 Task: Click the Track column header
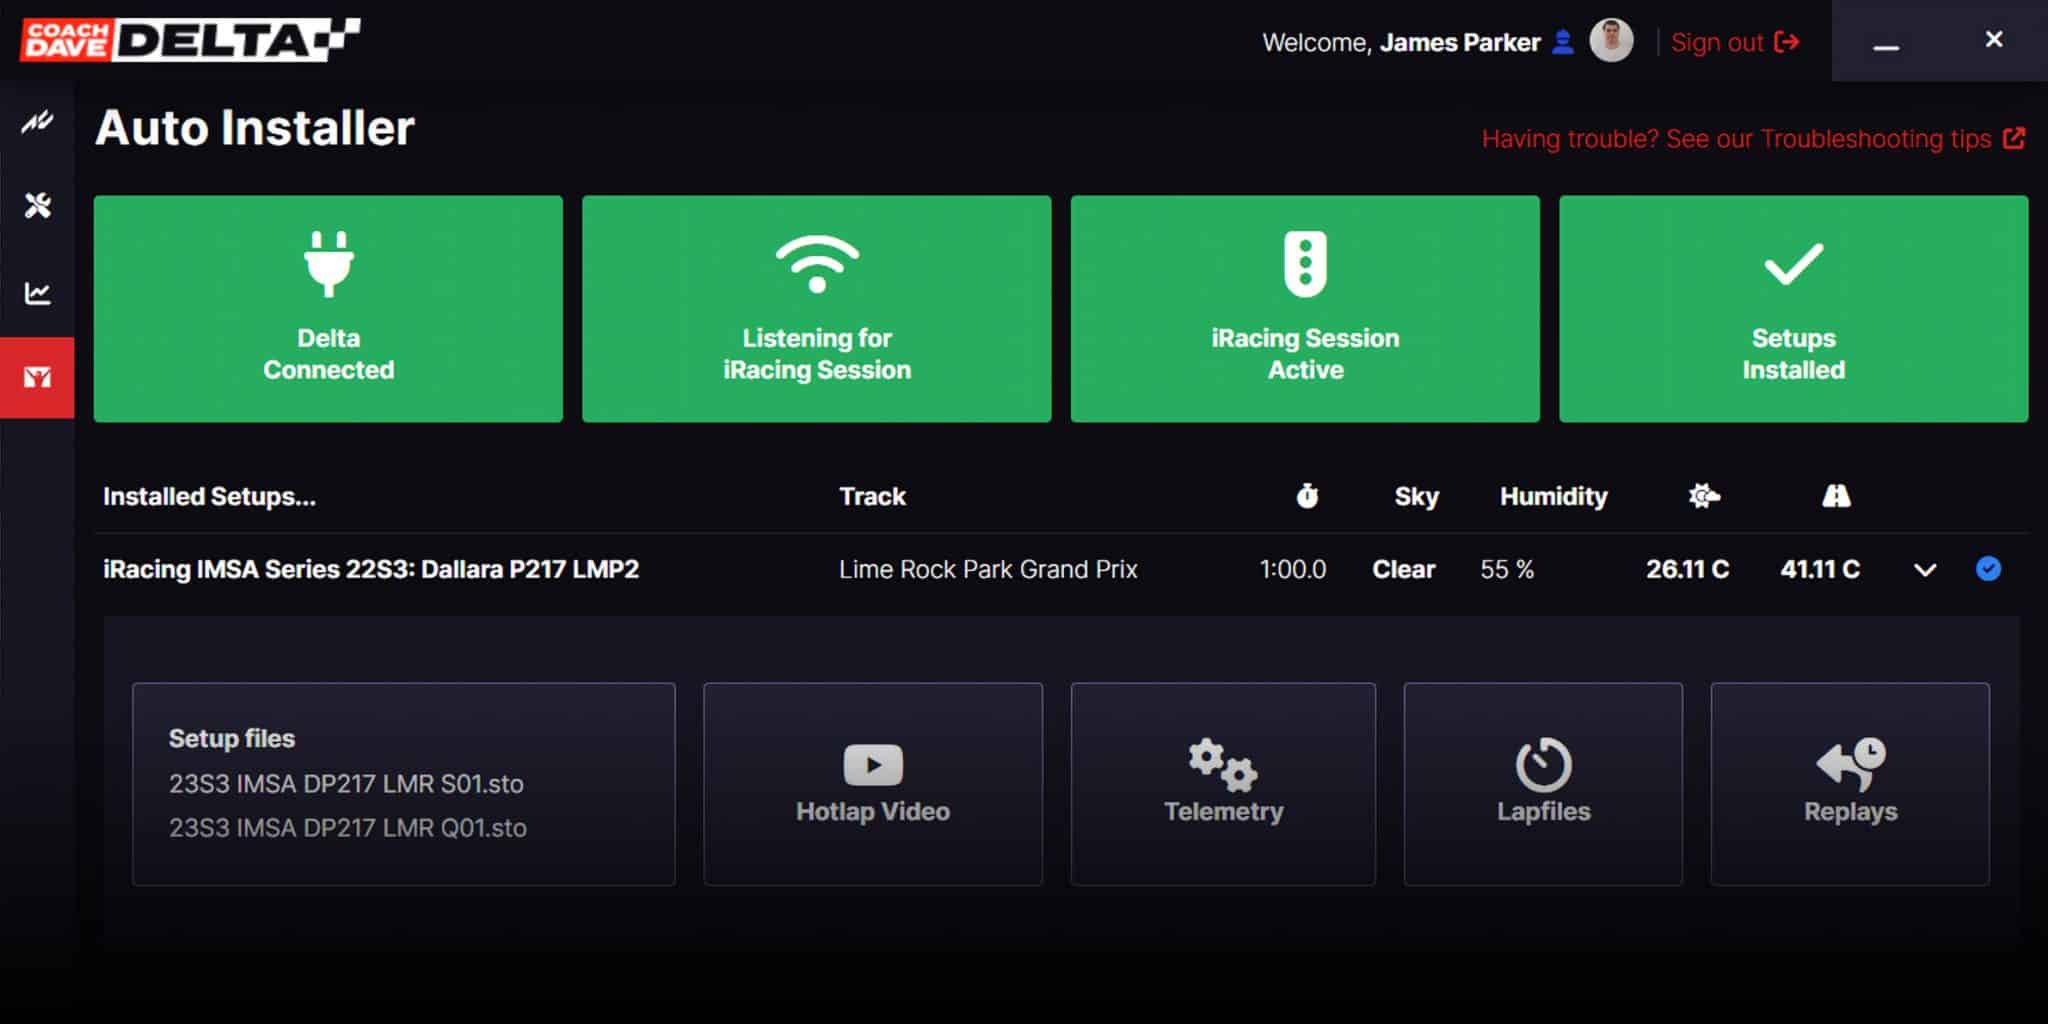[872, 497]
